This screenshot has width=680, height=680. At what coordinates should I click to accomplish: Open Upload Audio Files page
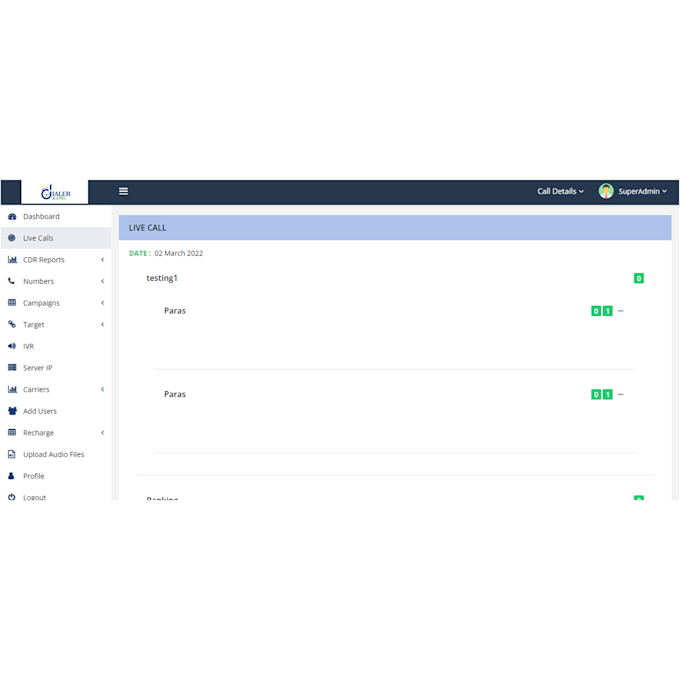[x=56, y=454]
